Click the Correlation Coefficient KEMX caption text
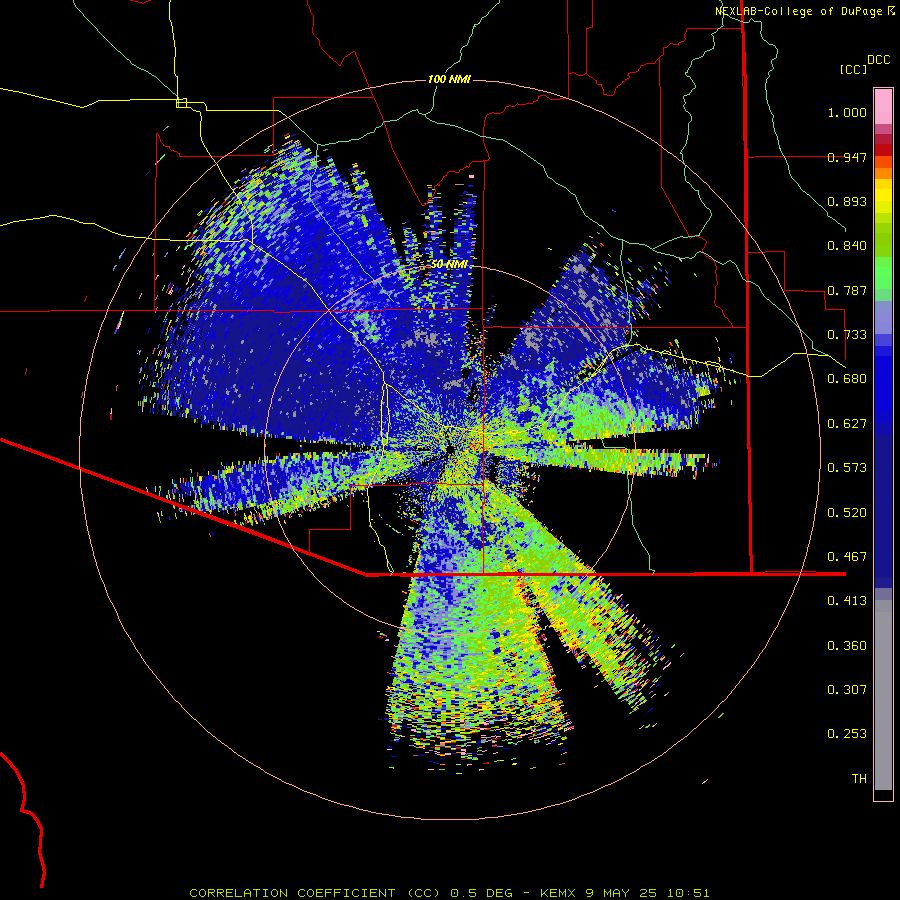This screenshot has width=900, height=900. [449, 893]
